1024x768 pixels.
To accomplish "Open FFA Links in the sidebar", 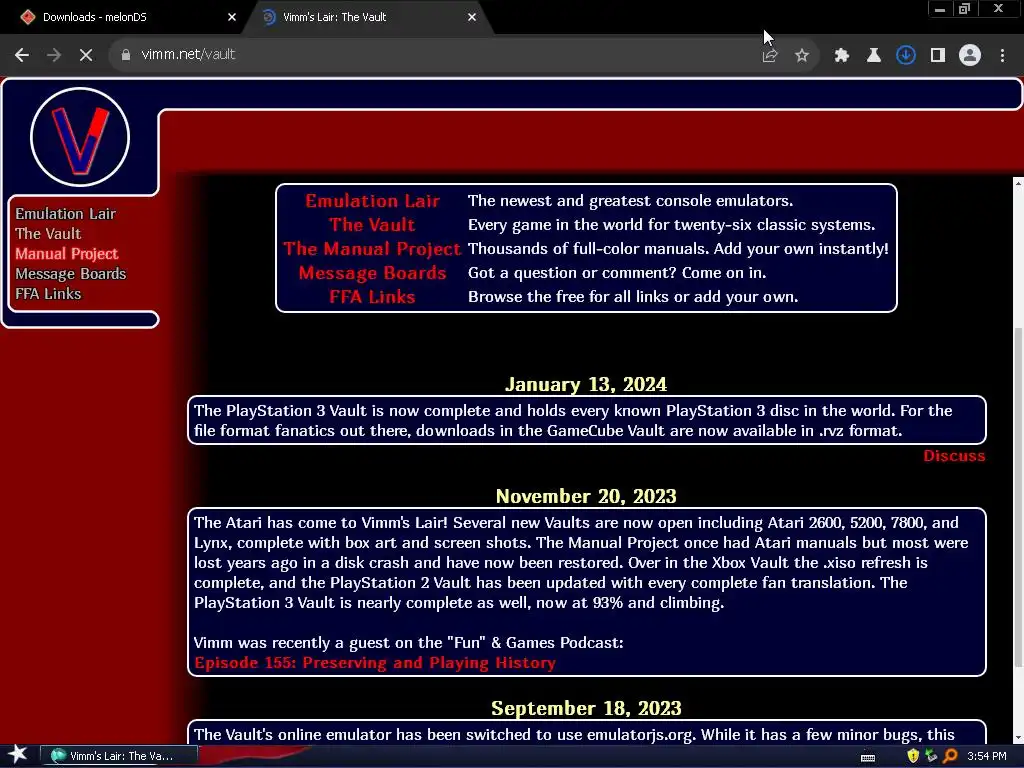I will click(x=48, y=294).
